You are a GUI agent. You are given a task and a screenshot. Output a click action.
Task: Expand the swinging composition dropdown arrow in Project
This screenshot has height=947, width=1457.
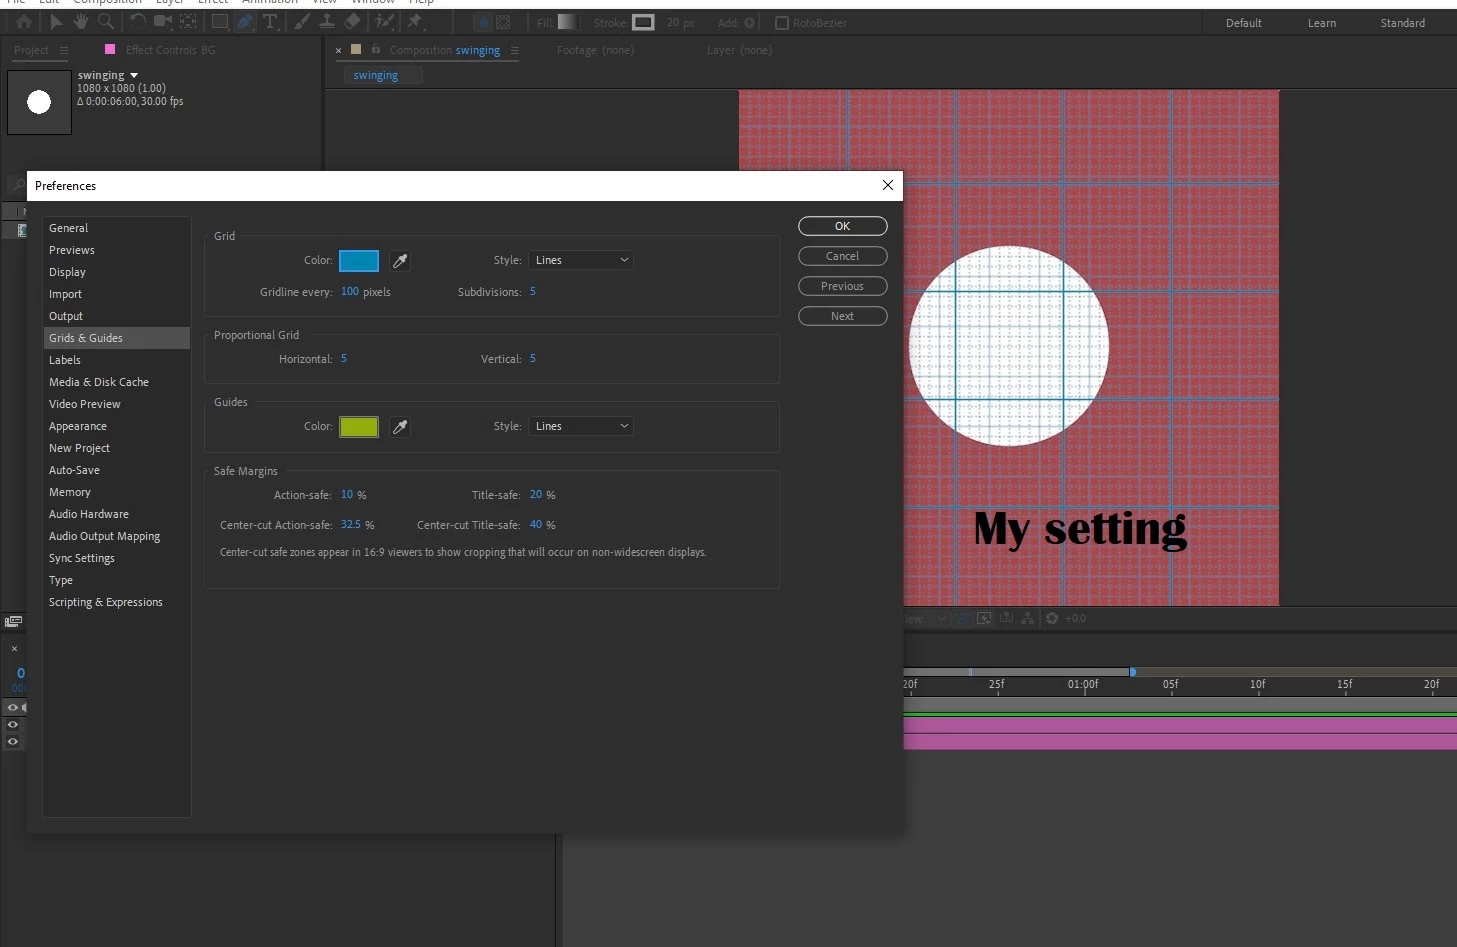coord(134,75)
